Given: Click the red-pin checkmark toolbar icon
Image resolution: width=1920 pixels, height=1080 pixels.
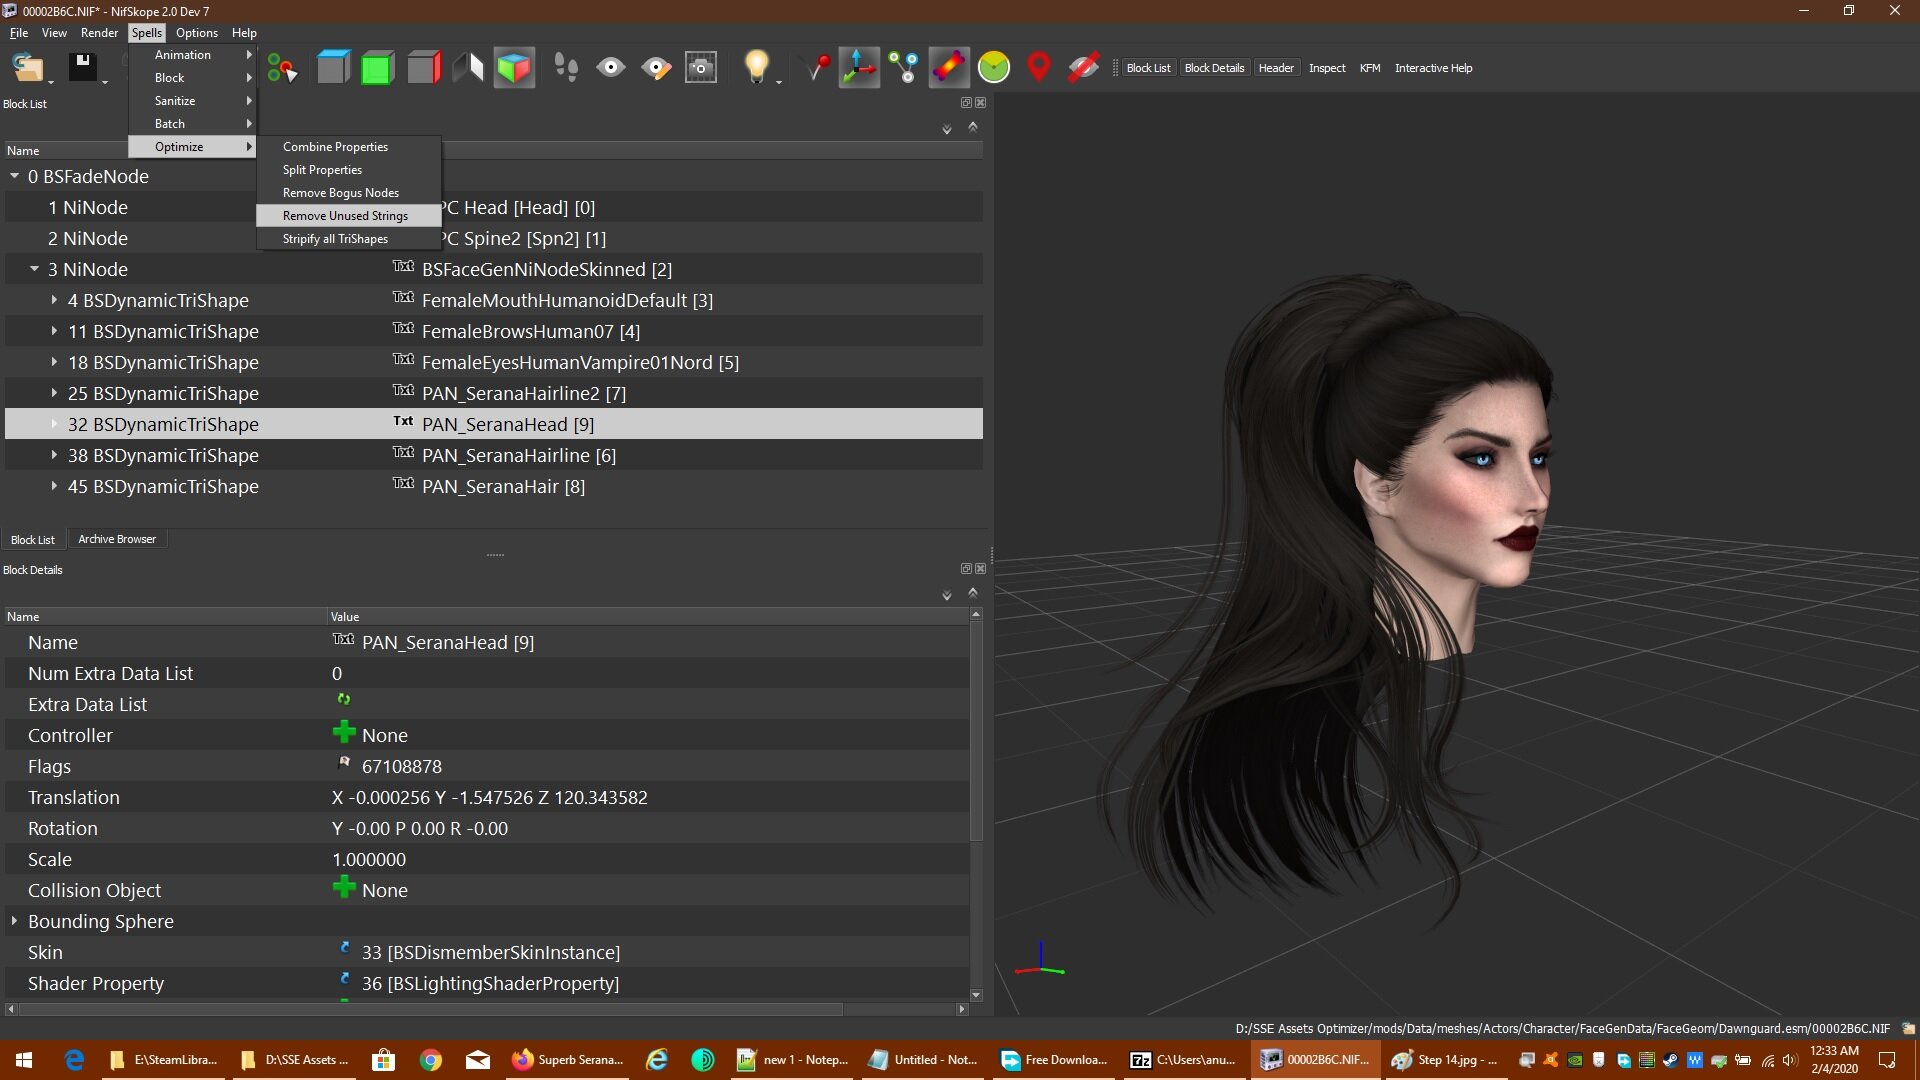Looking at the screenshot, I should pos(818,68).
